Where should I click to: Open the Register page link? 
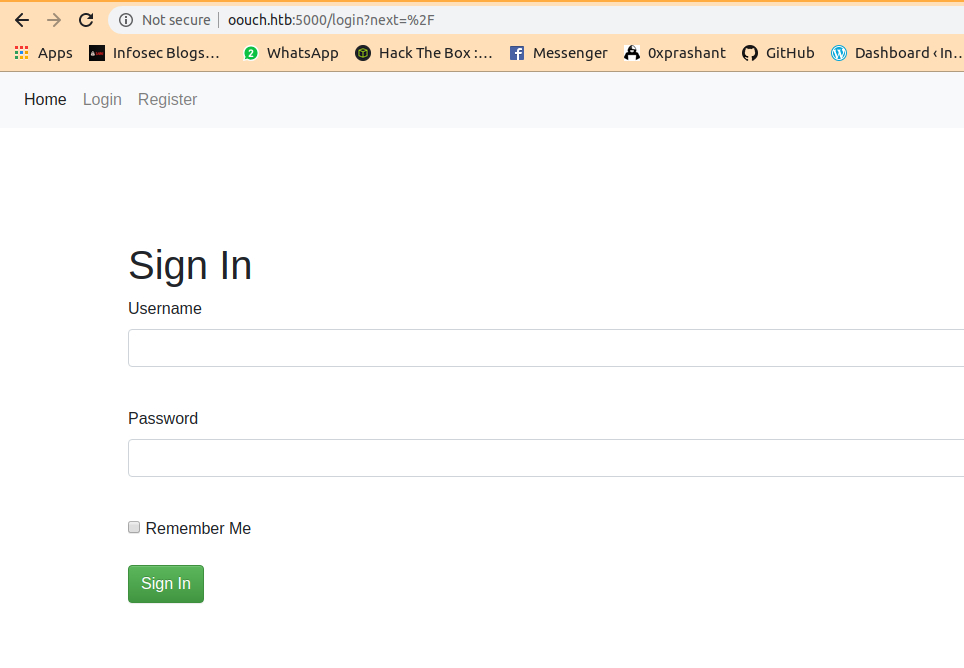tap(167, 99)
